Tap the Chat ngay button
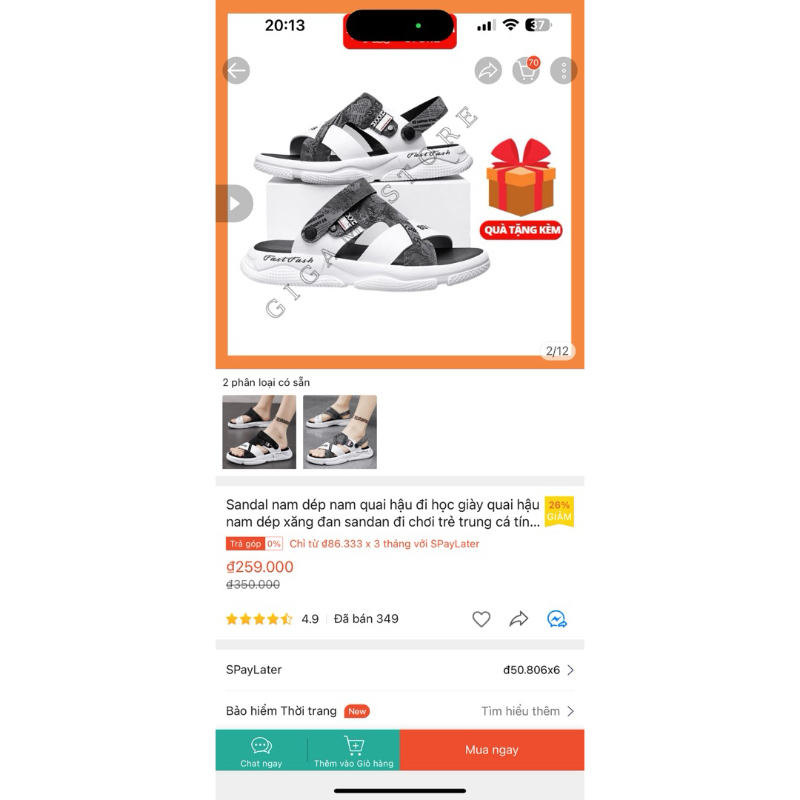The width and height of the screenshot is (800, 800). (x=261, y=750)
